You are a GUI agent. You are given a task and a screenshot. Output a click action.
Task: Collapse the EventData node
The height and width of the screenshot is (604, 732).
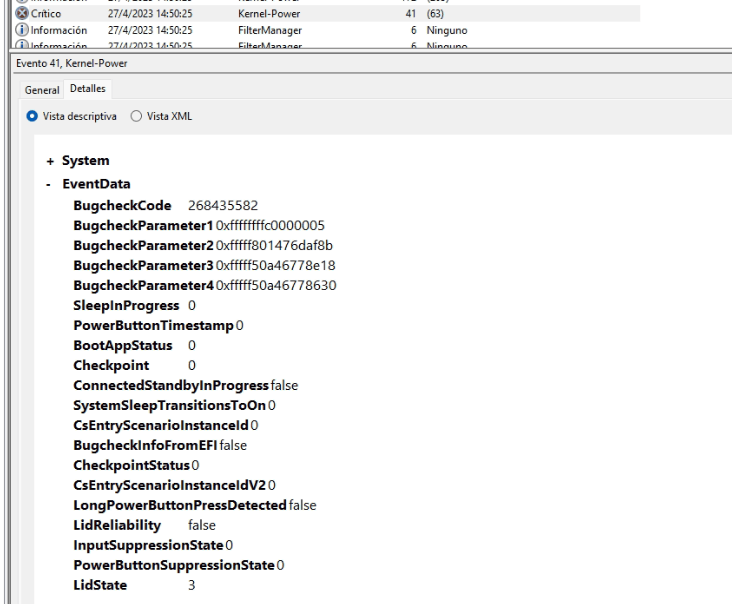click(x=49, y=185)
